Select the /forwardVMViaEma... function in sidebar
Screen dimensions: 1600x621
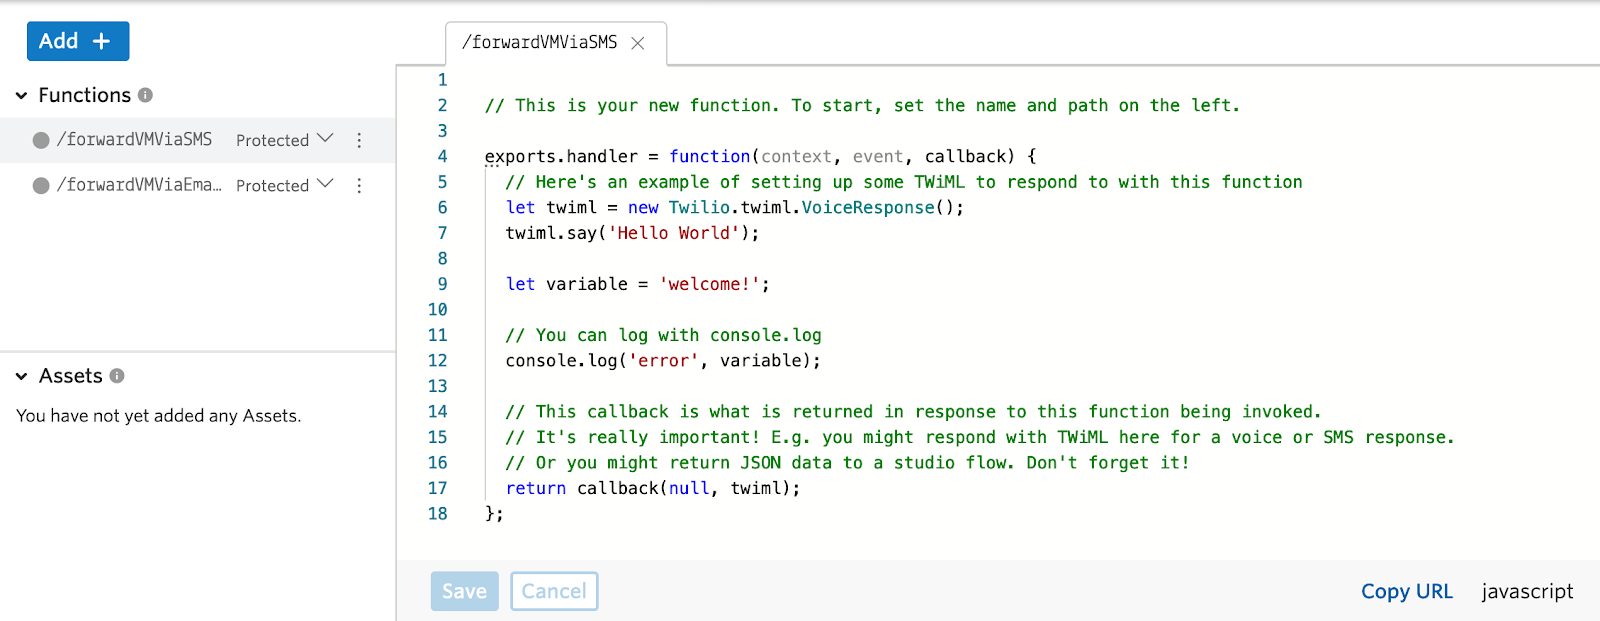[139, 185]
